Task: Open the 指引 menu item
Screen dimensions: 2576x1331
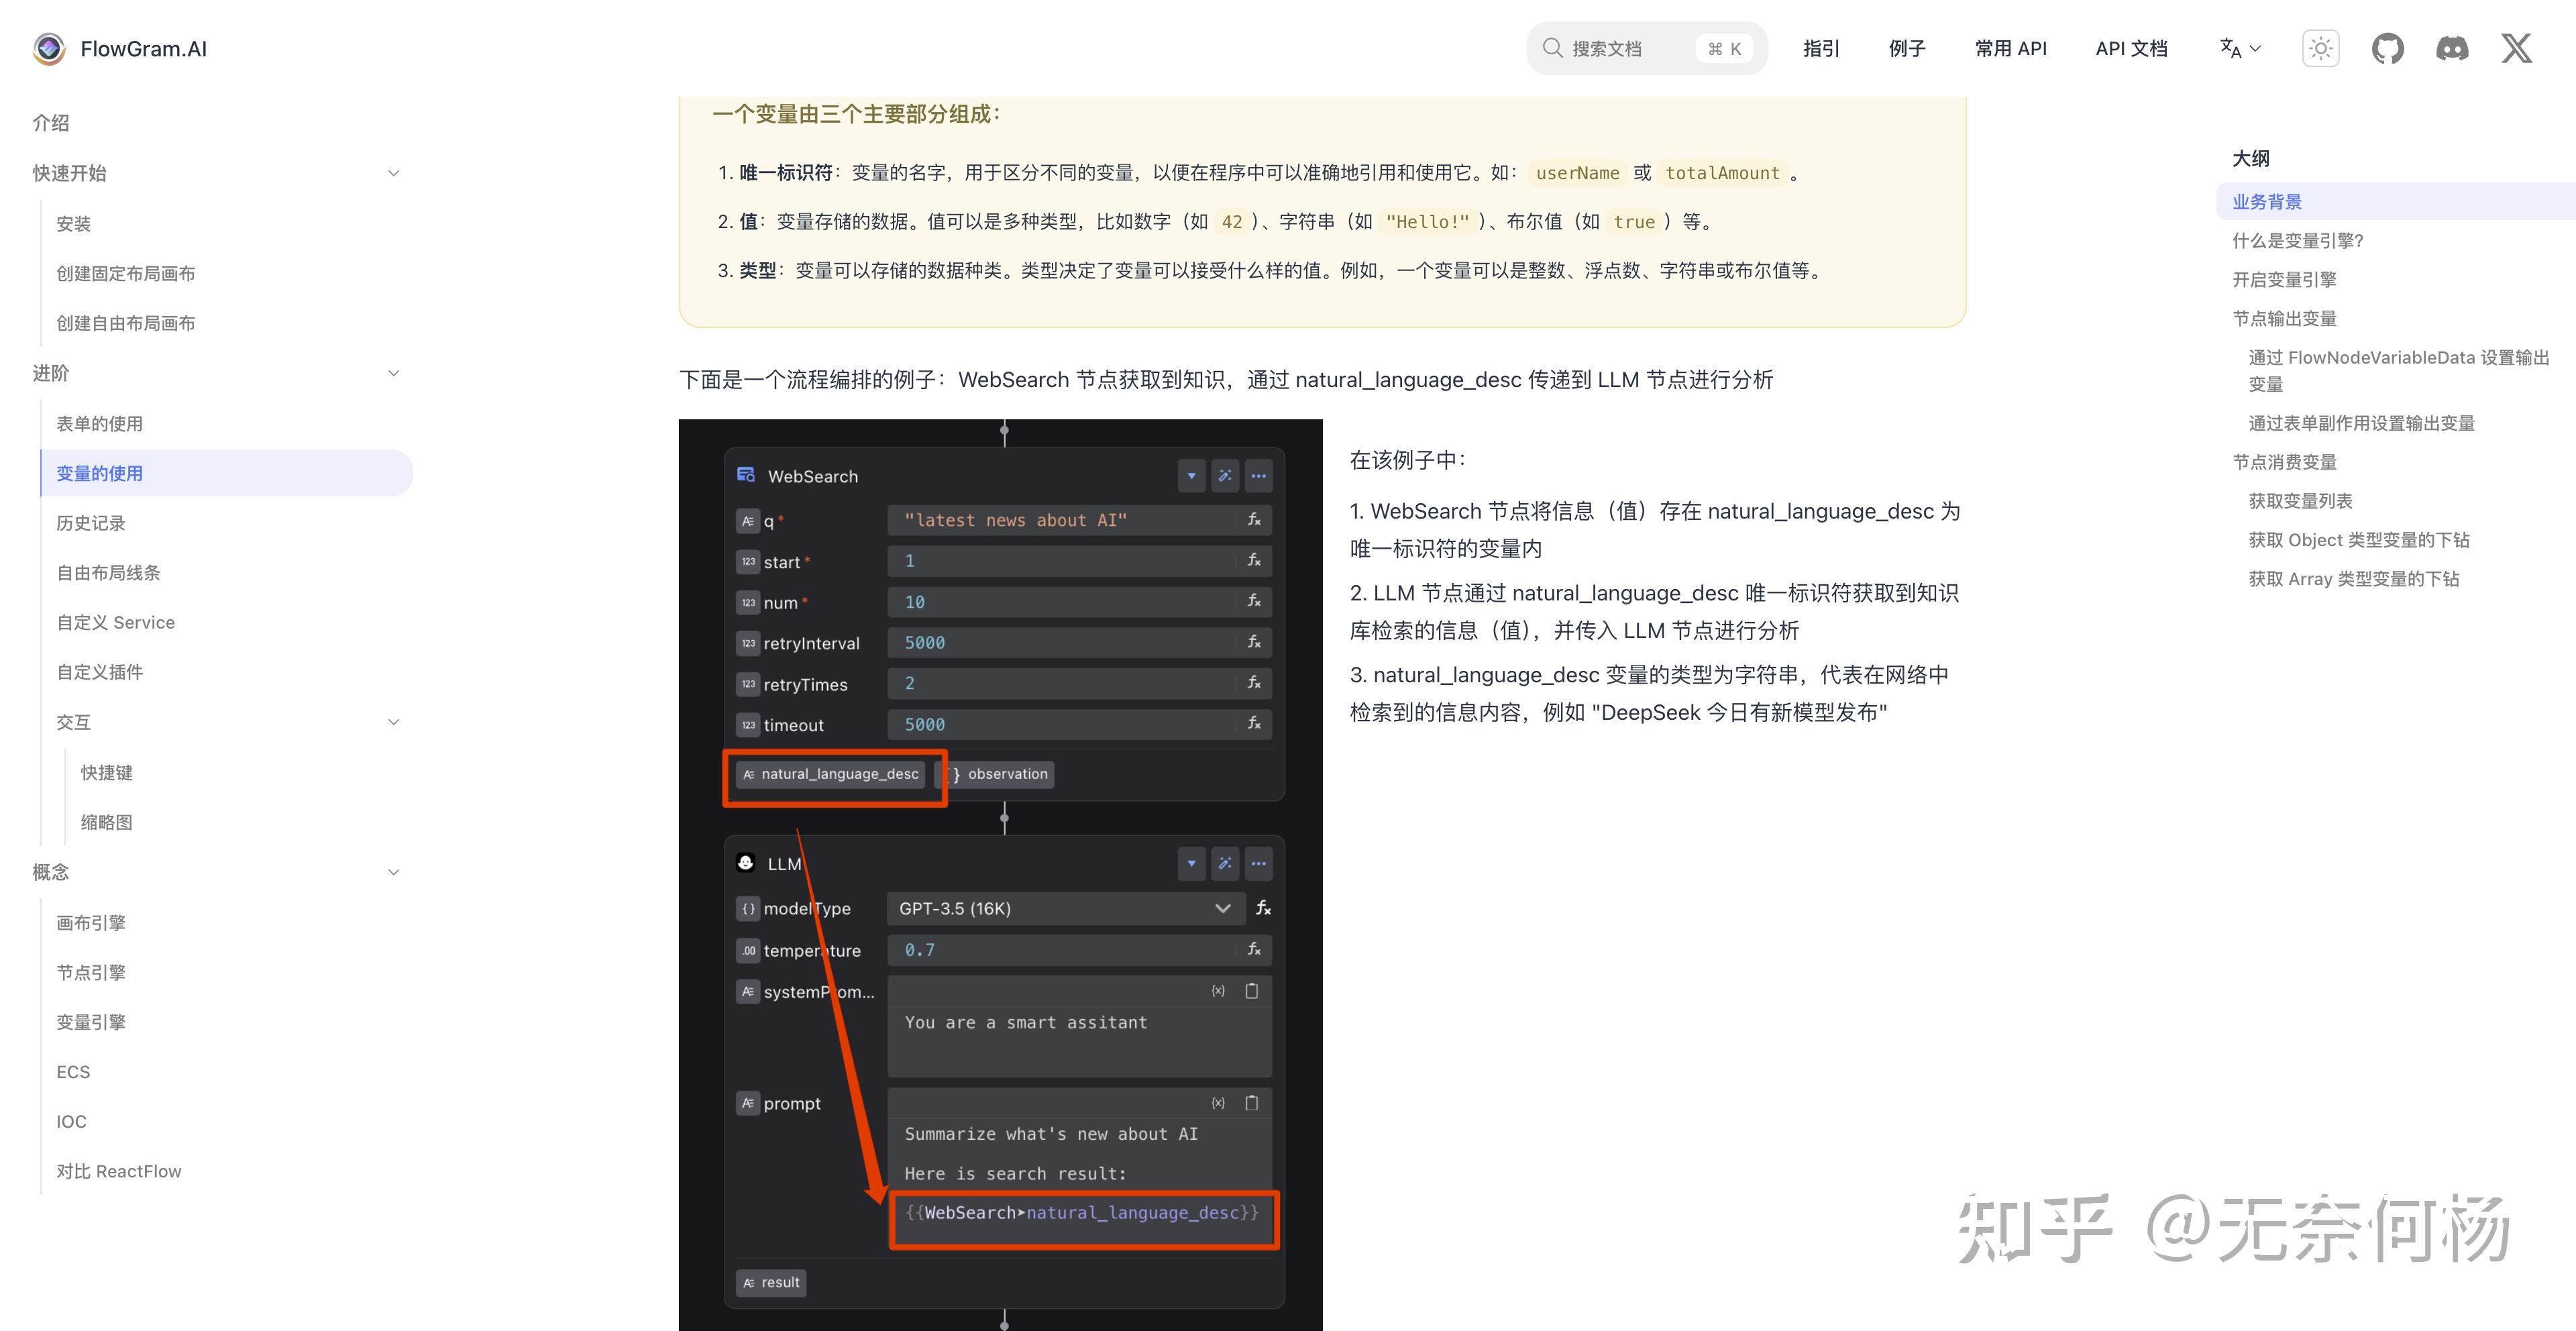Action: (1821, 48)
